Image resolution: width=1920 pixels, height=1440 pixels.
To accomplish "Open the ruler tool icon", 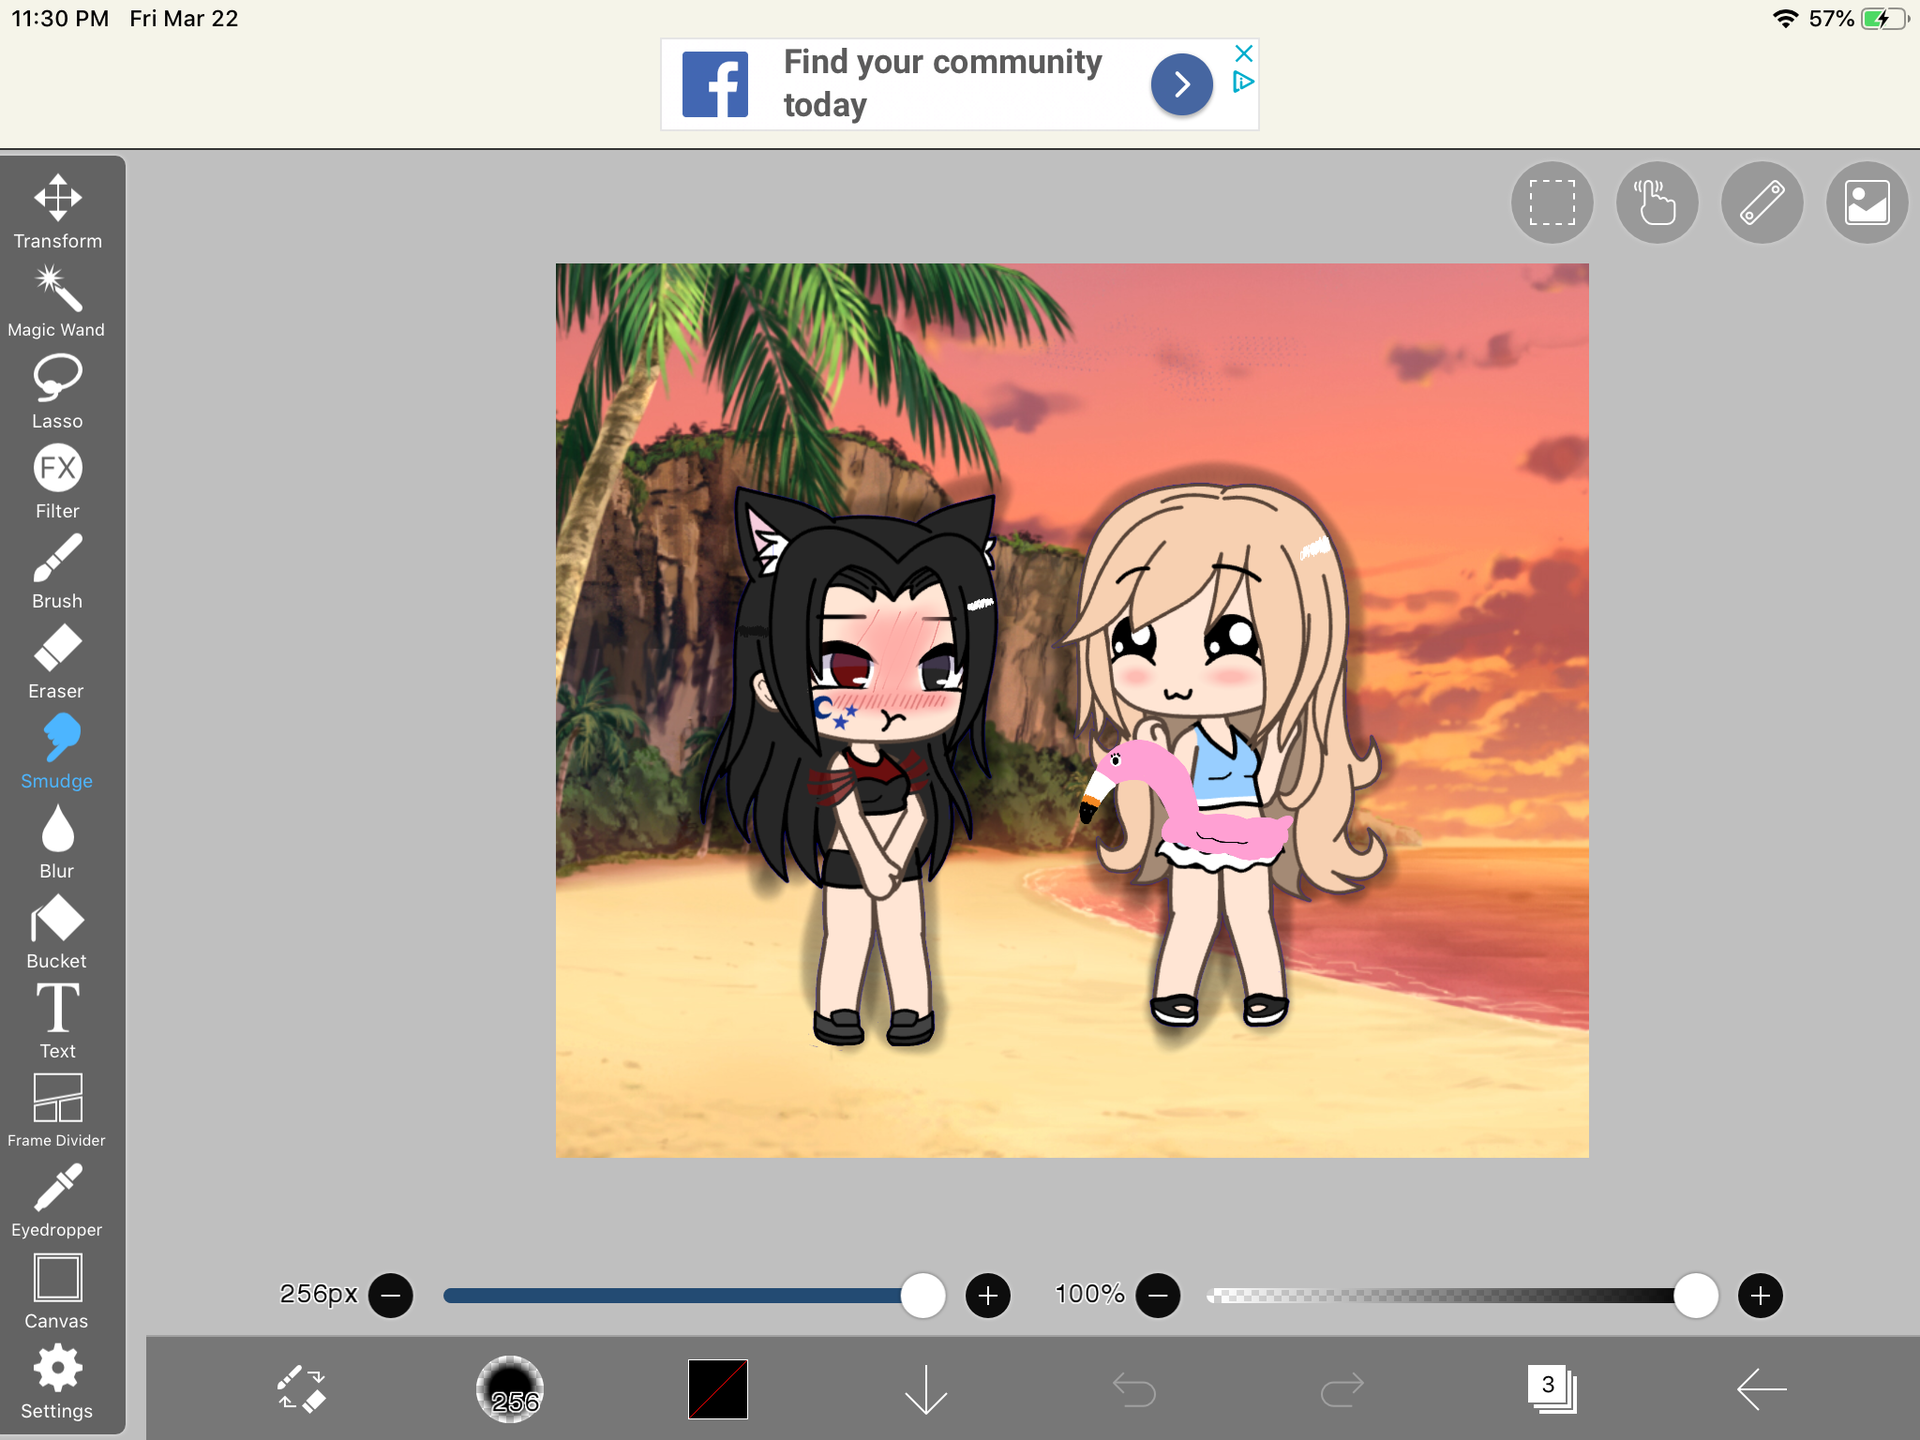I will pyautogui.click(x=1762, y=203).
